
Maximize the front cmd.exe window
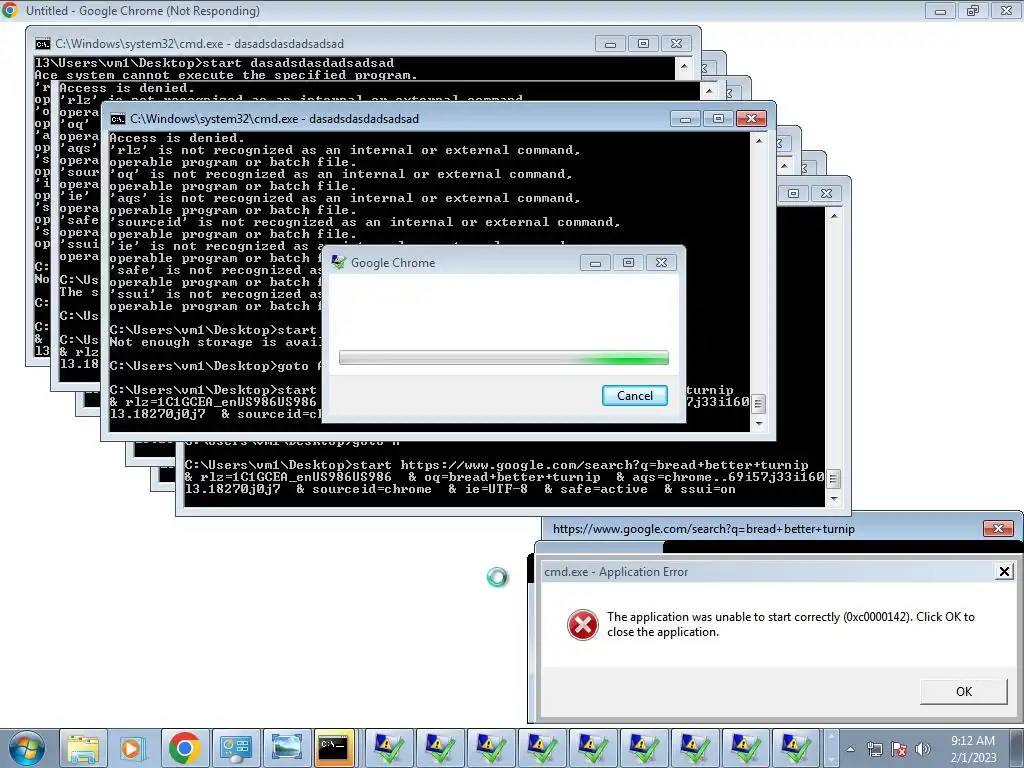click(x=718, y=119)
